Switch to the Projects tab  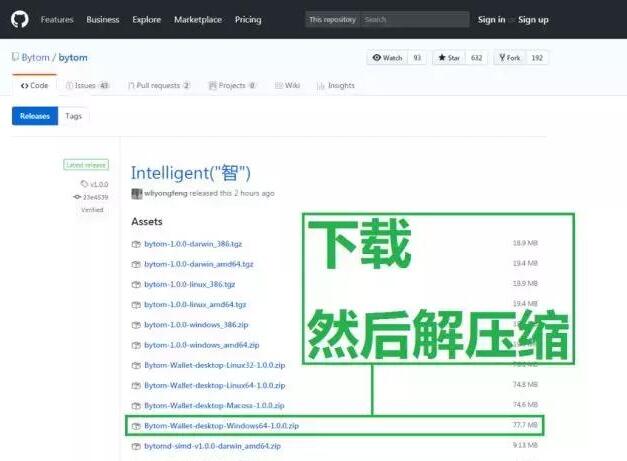pos(232,85)
